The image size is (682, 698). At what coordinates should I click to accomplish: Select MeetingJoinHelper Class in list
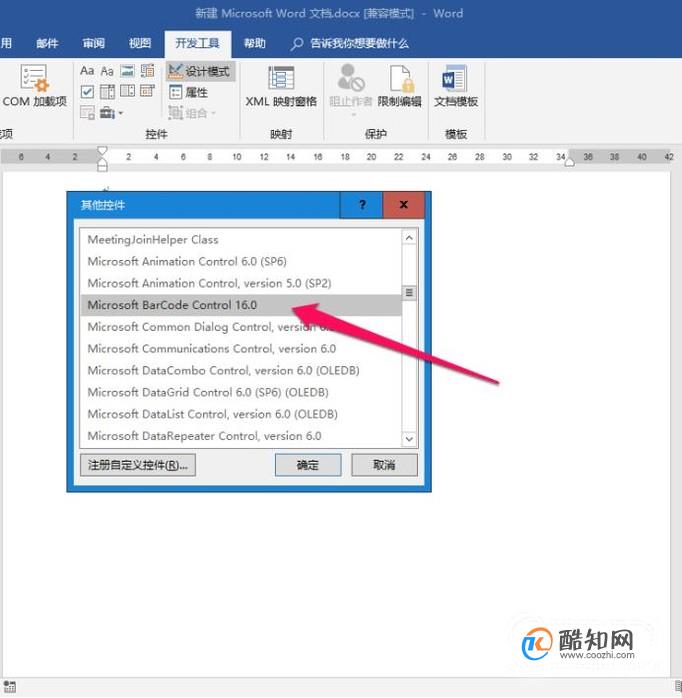pos(241,239)
